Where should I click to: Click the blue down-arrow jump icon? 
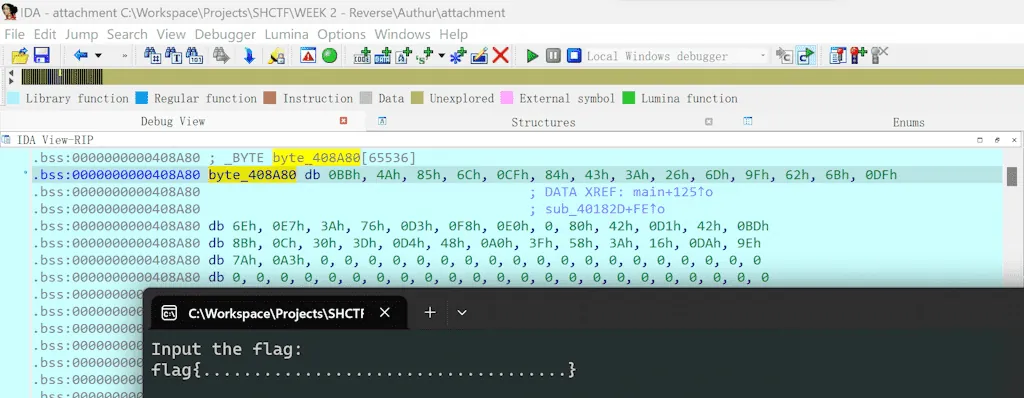coord(249,56)
